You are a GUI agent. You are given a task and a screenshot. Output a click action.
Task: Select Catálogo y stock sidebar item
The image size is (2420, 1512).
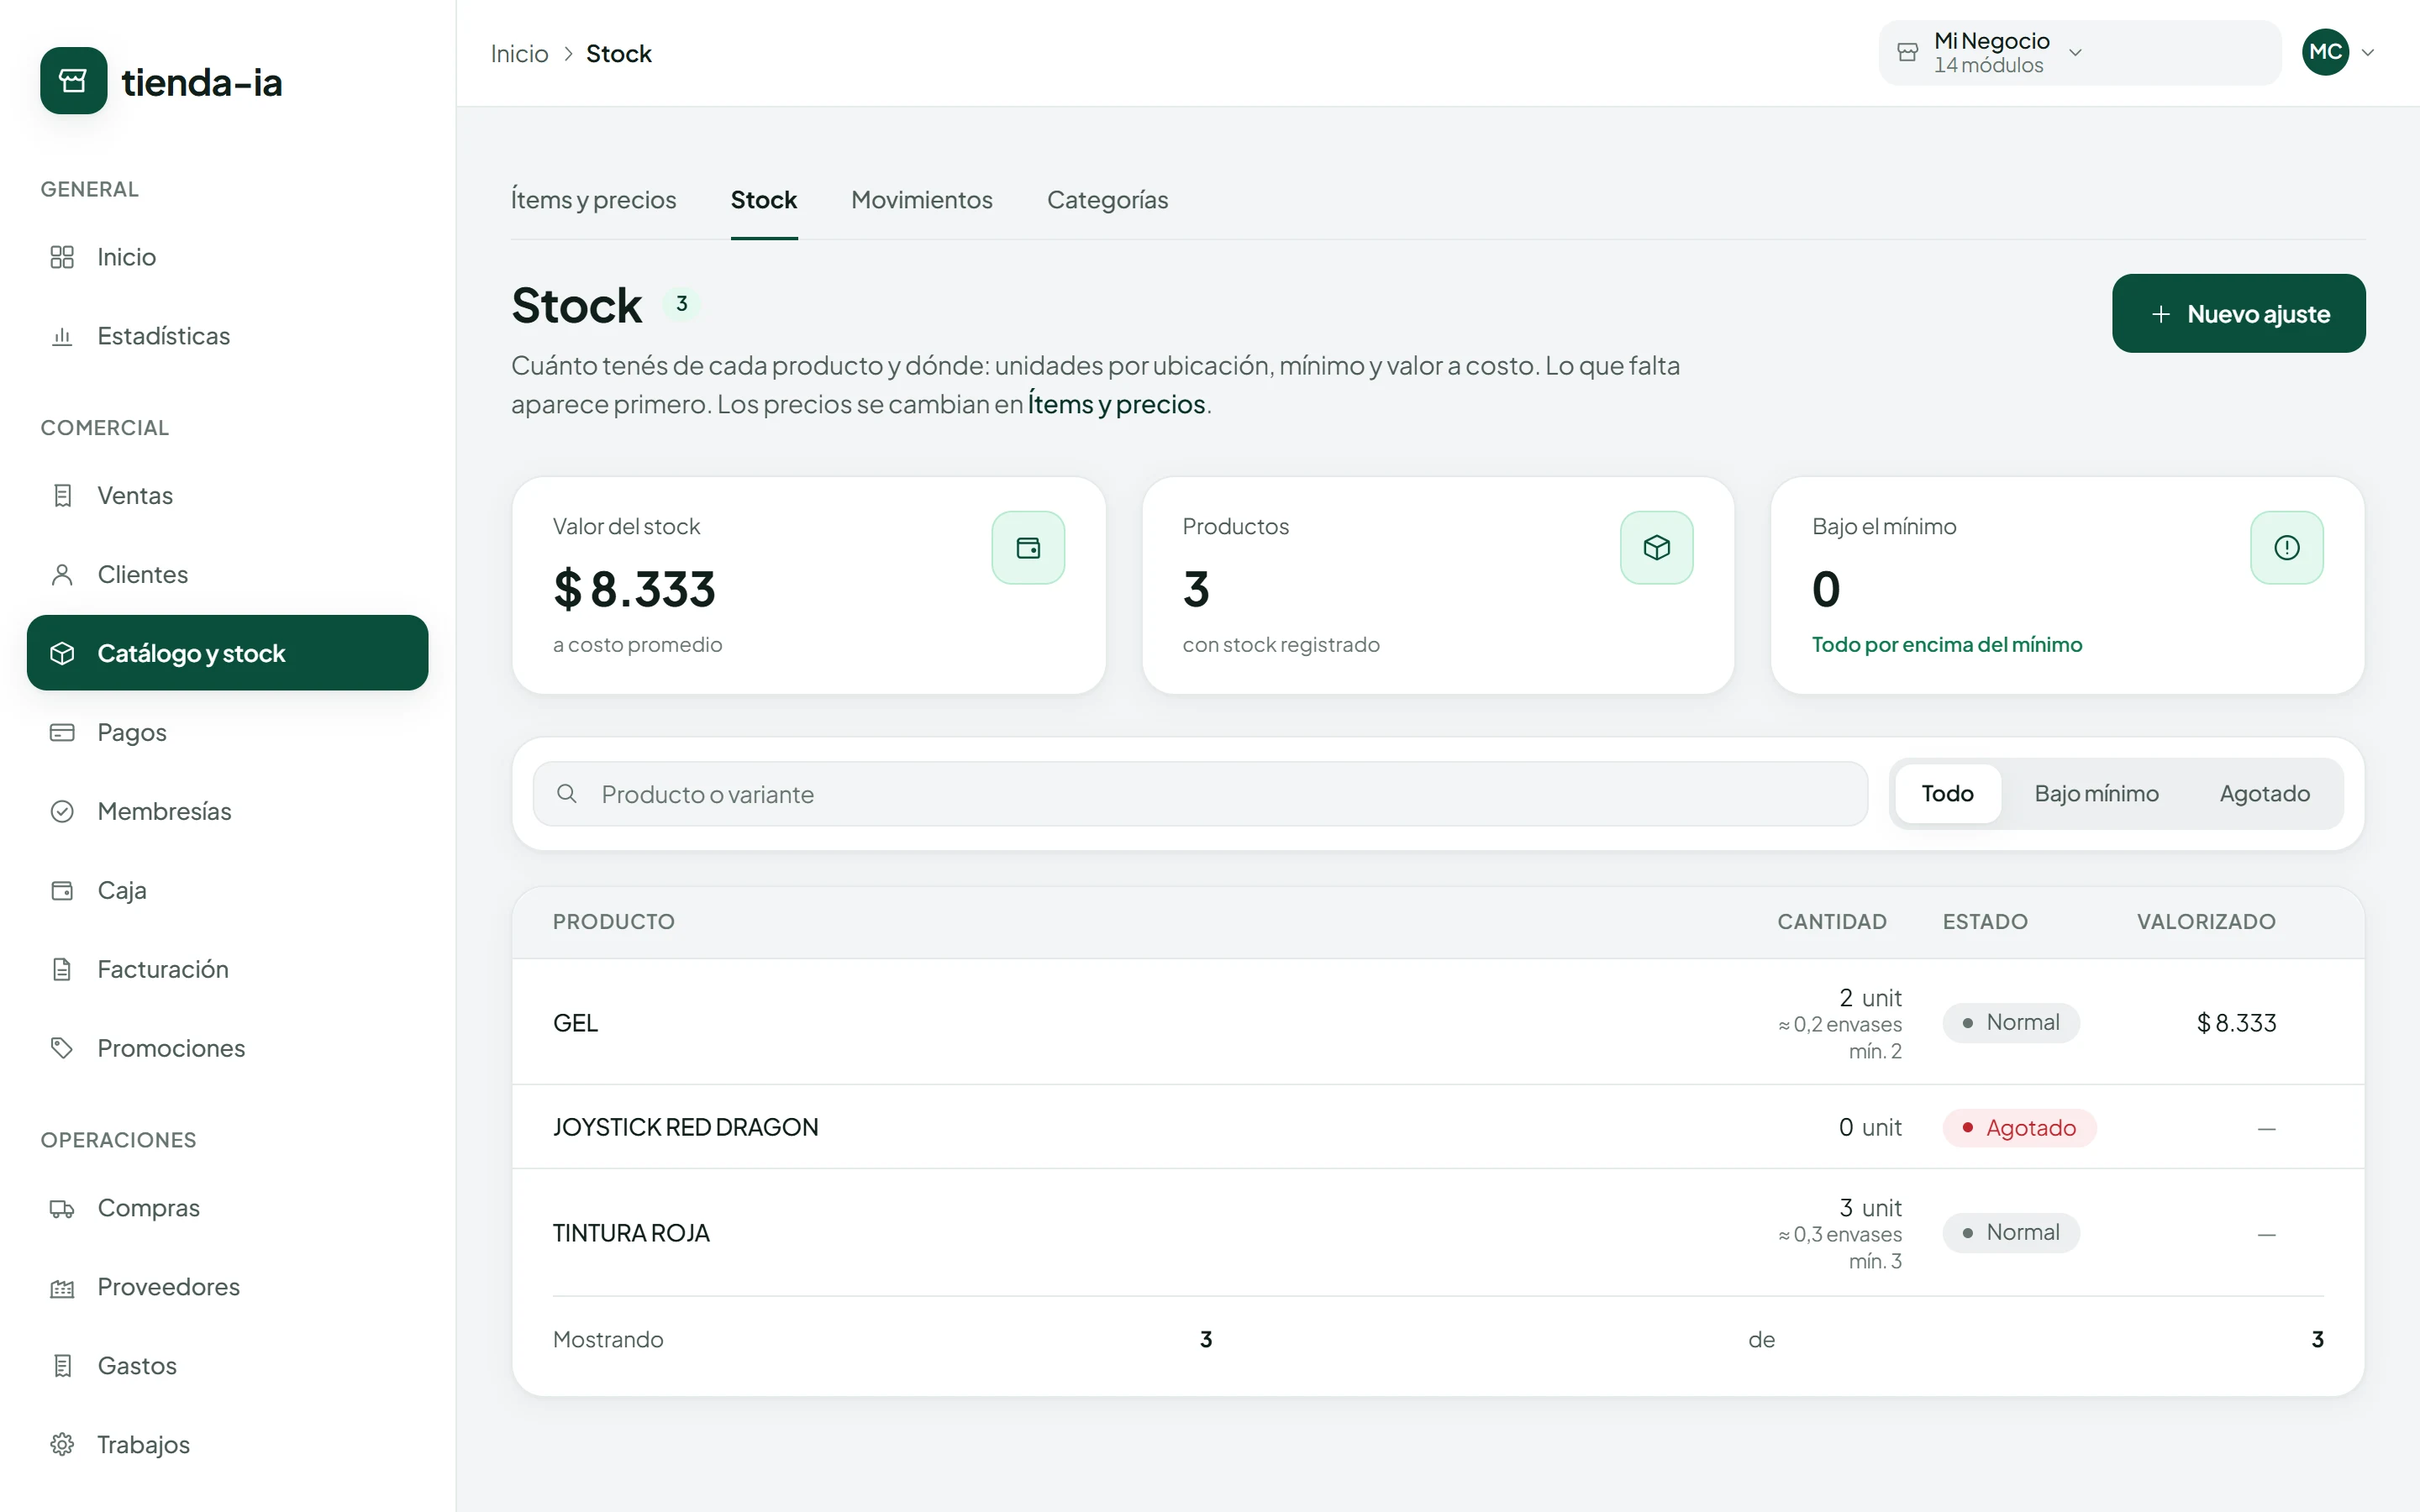(227, 653)
